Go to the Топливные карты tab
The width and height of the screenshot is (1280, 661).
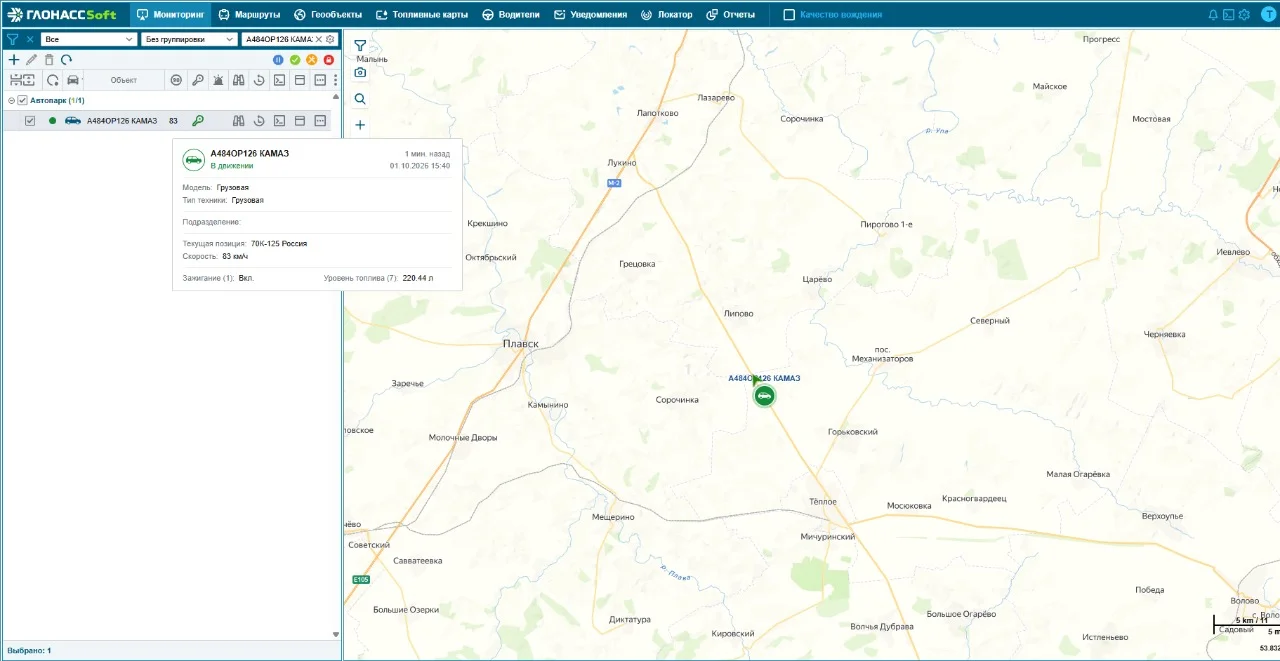422,15
